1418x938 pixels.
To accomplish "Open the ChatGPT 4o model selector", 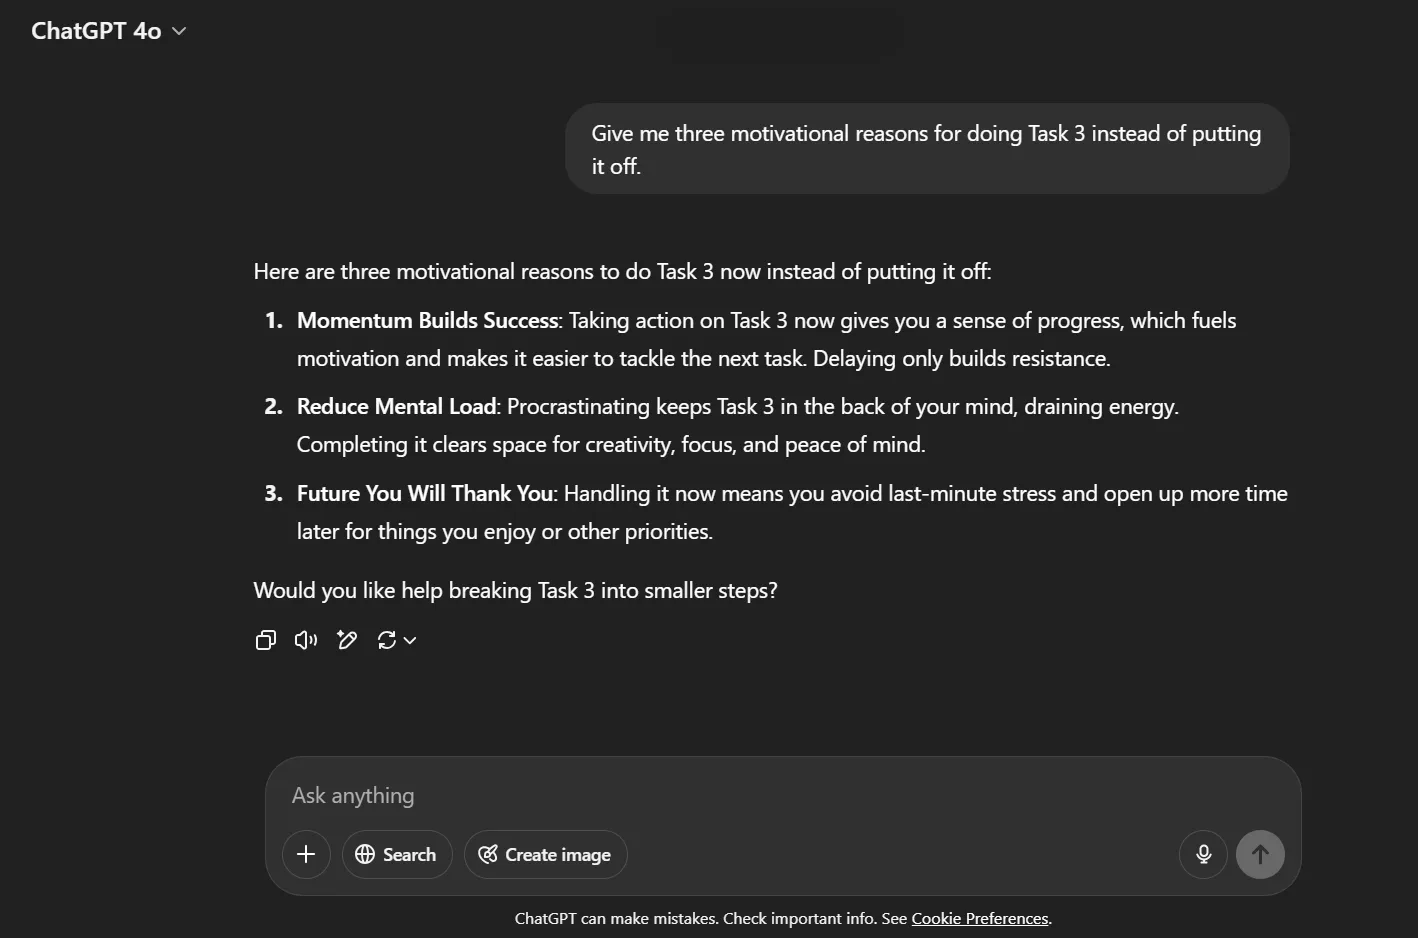I will coord(108,31).
